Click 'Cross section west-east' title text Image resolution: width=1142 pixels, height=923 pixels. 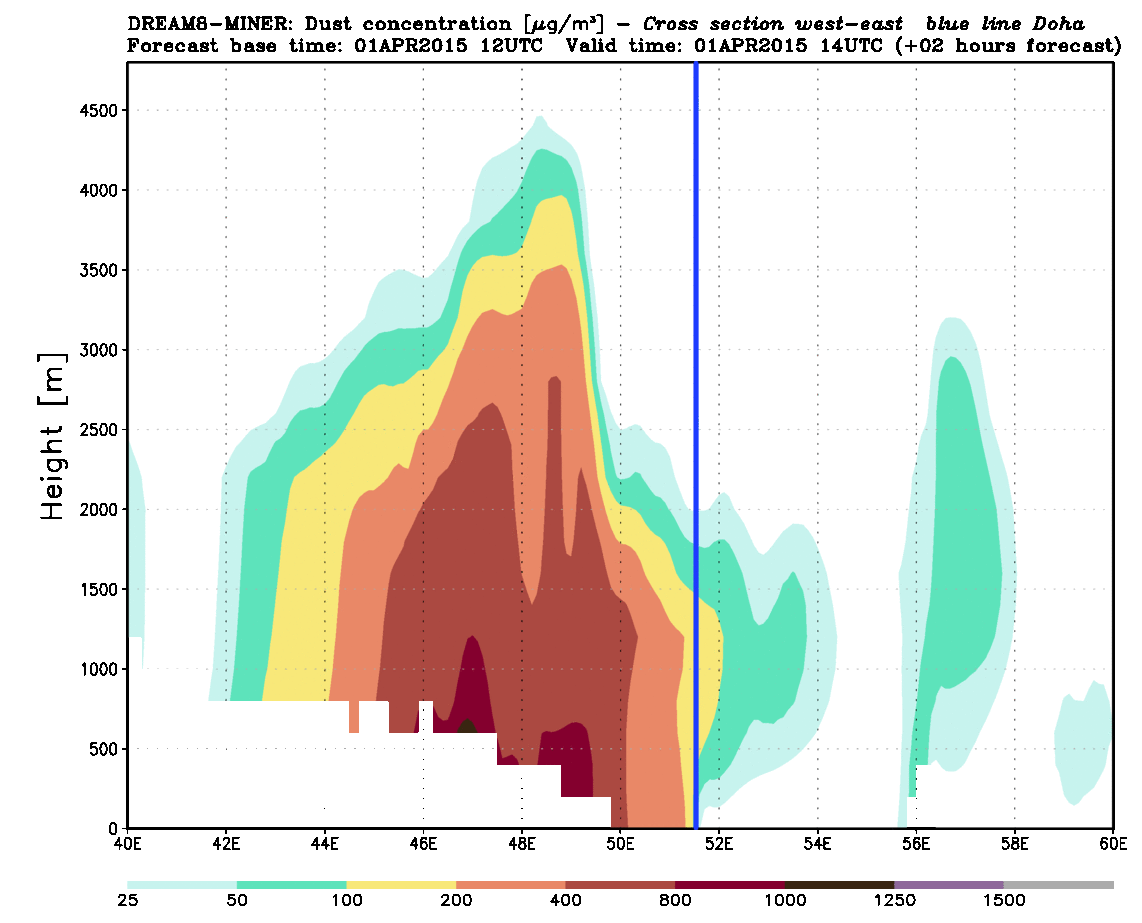pos(773,24)
